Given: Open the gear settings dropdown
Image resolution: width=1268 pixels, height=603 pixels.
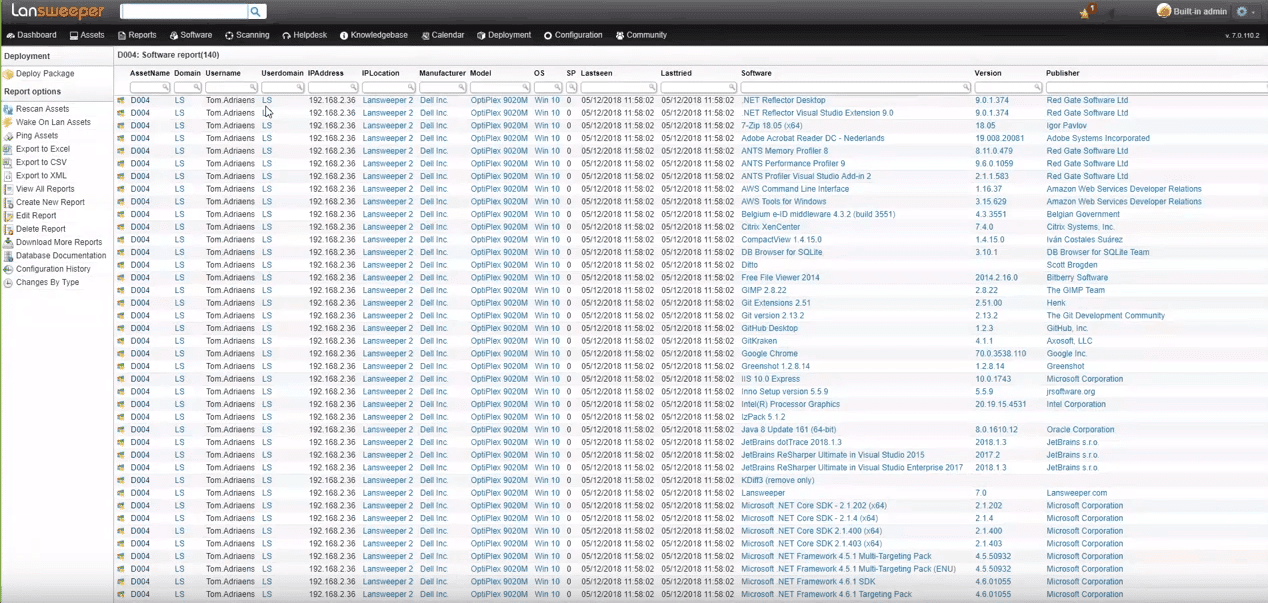Looking at the screenshot, I should (1246, 12).
